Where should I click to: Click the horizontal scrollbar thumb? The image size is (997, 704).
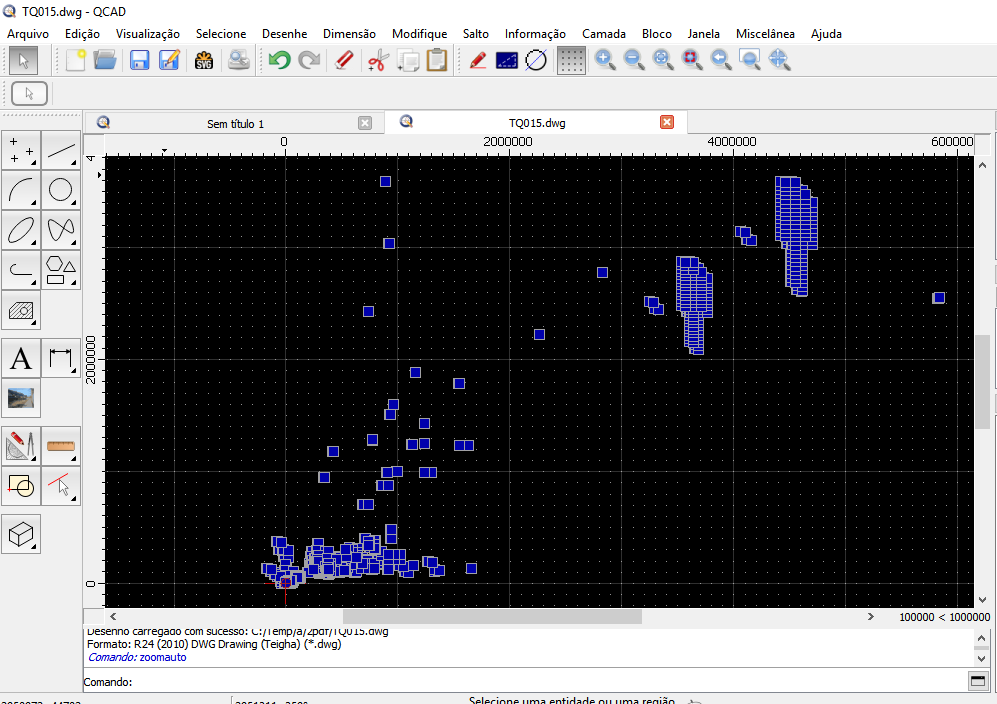tap(492, 616)
